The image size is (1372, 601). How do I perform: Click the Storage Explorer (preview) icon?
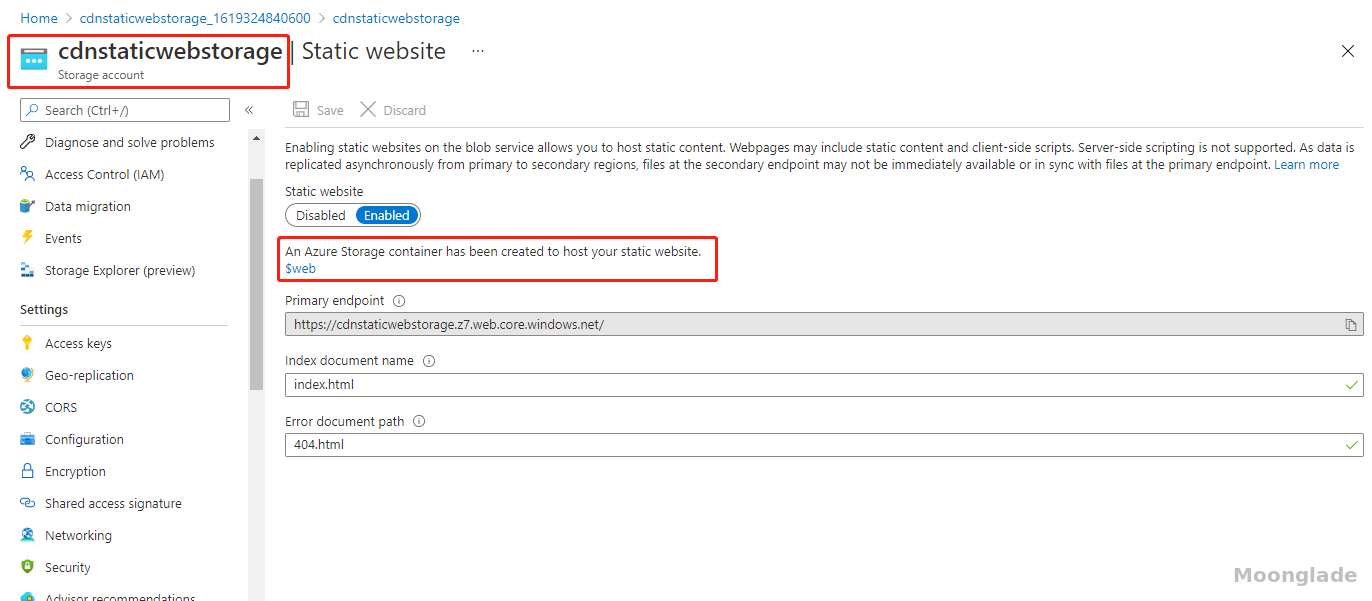pyautogui.click(x=28, y=270)
